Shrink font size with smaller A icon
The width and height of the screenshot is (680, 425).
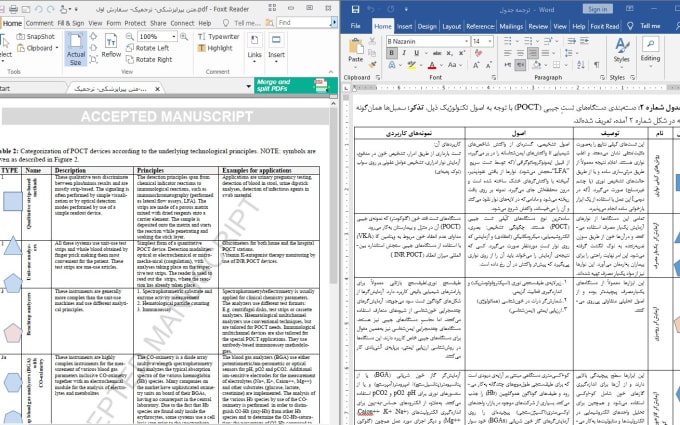489,65
